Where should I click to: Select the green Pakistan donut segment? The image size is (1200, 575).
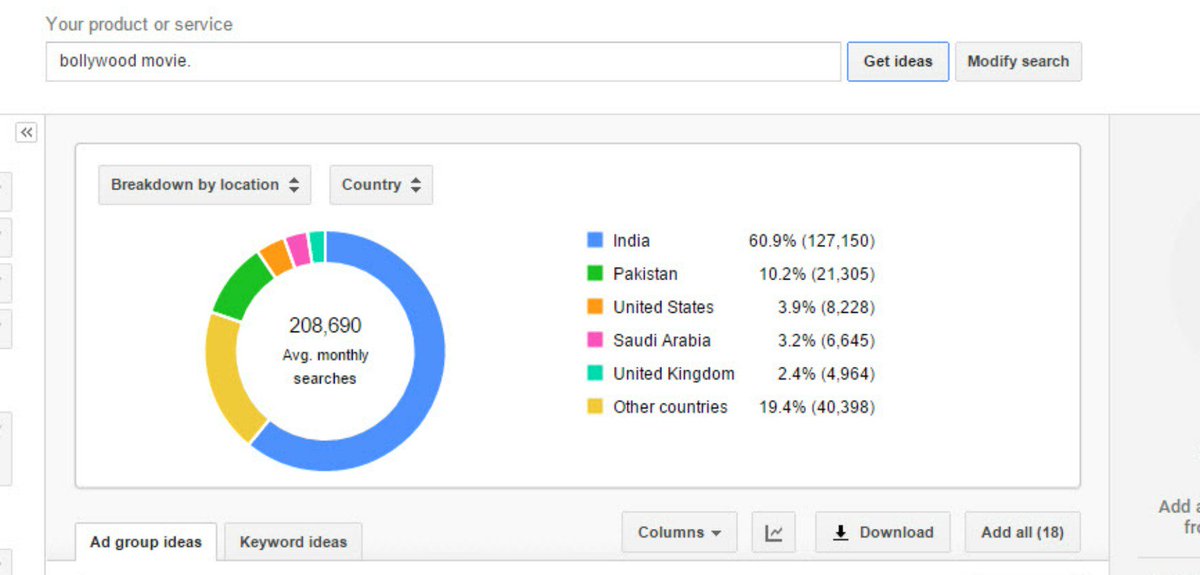click(241, 284)
